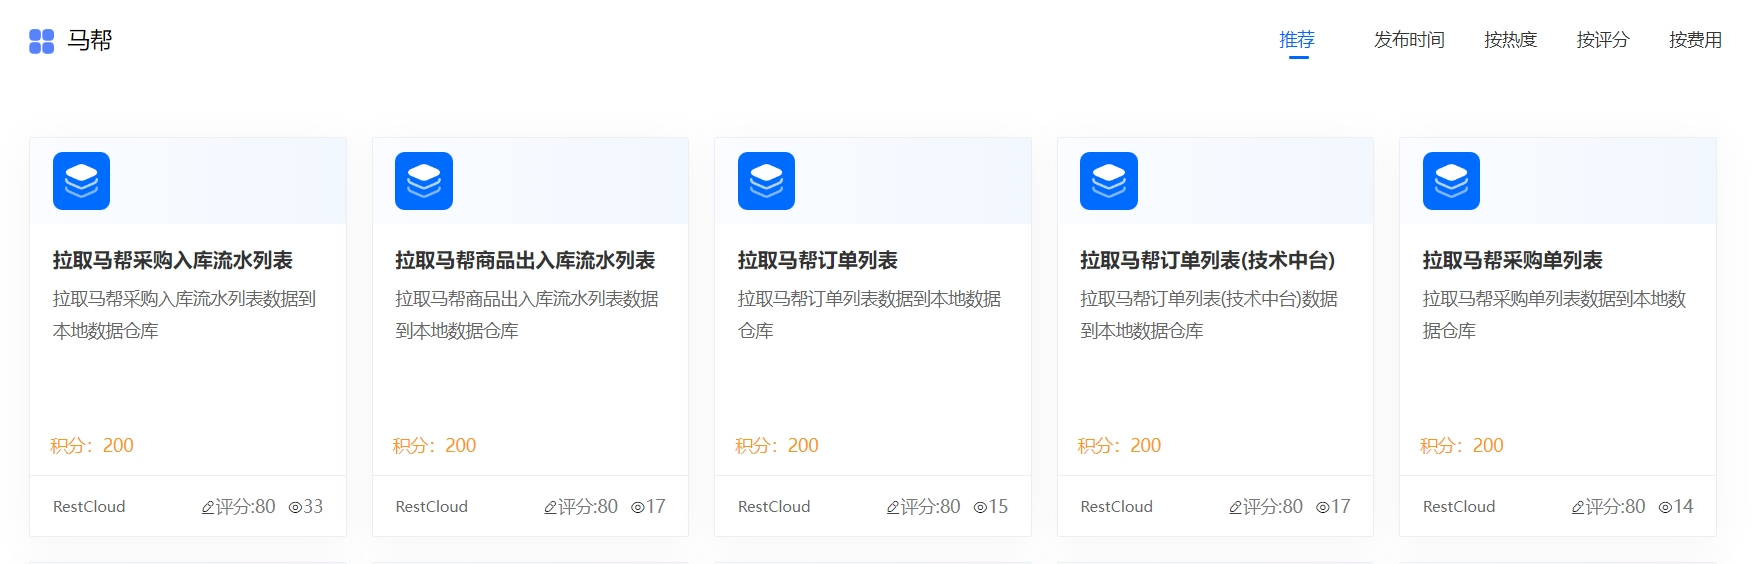
Task: Open title 拉取马帮采购入库流水列表
Action: click(173, 261)
